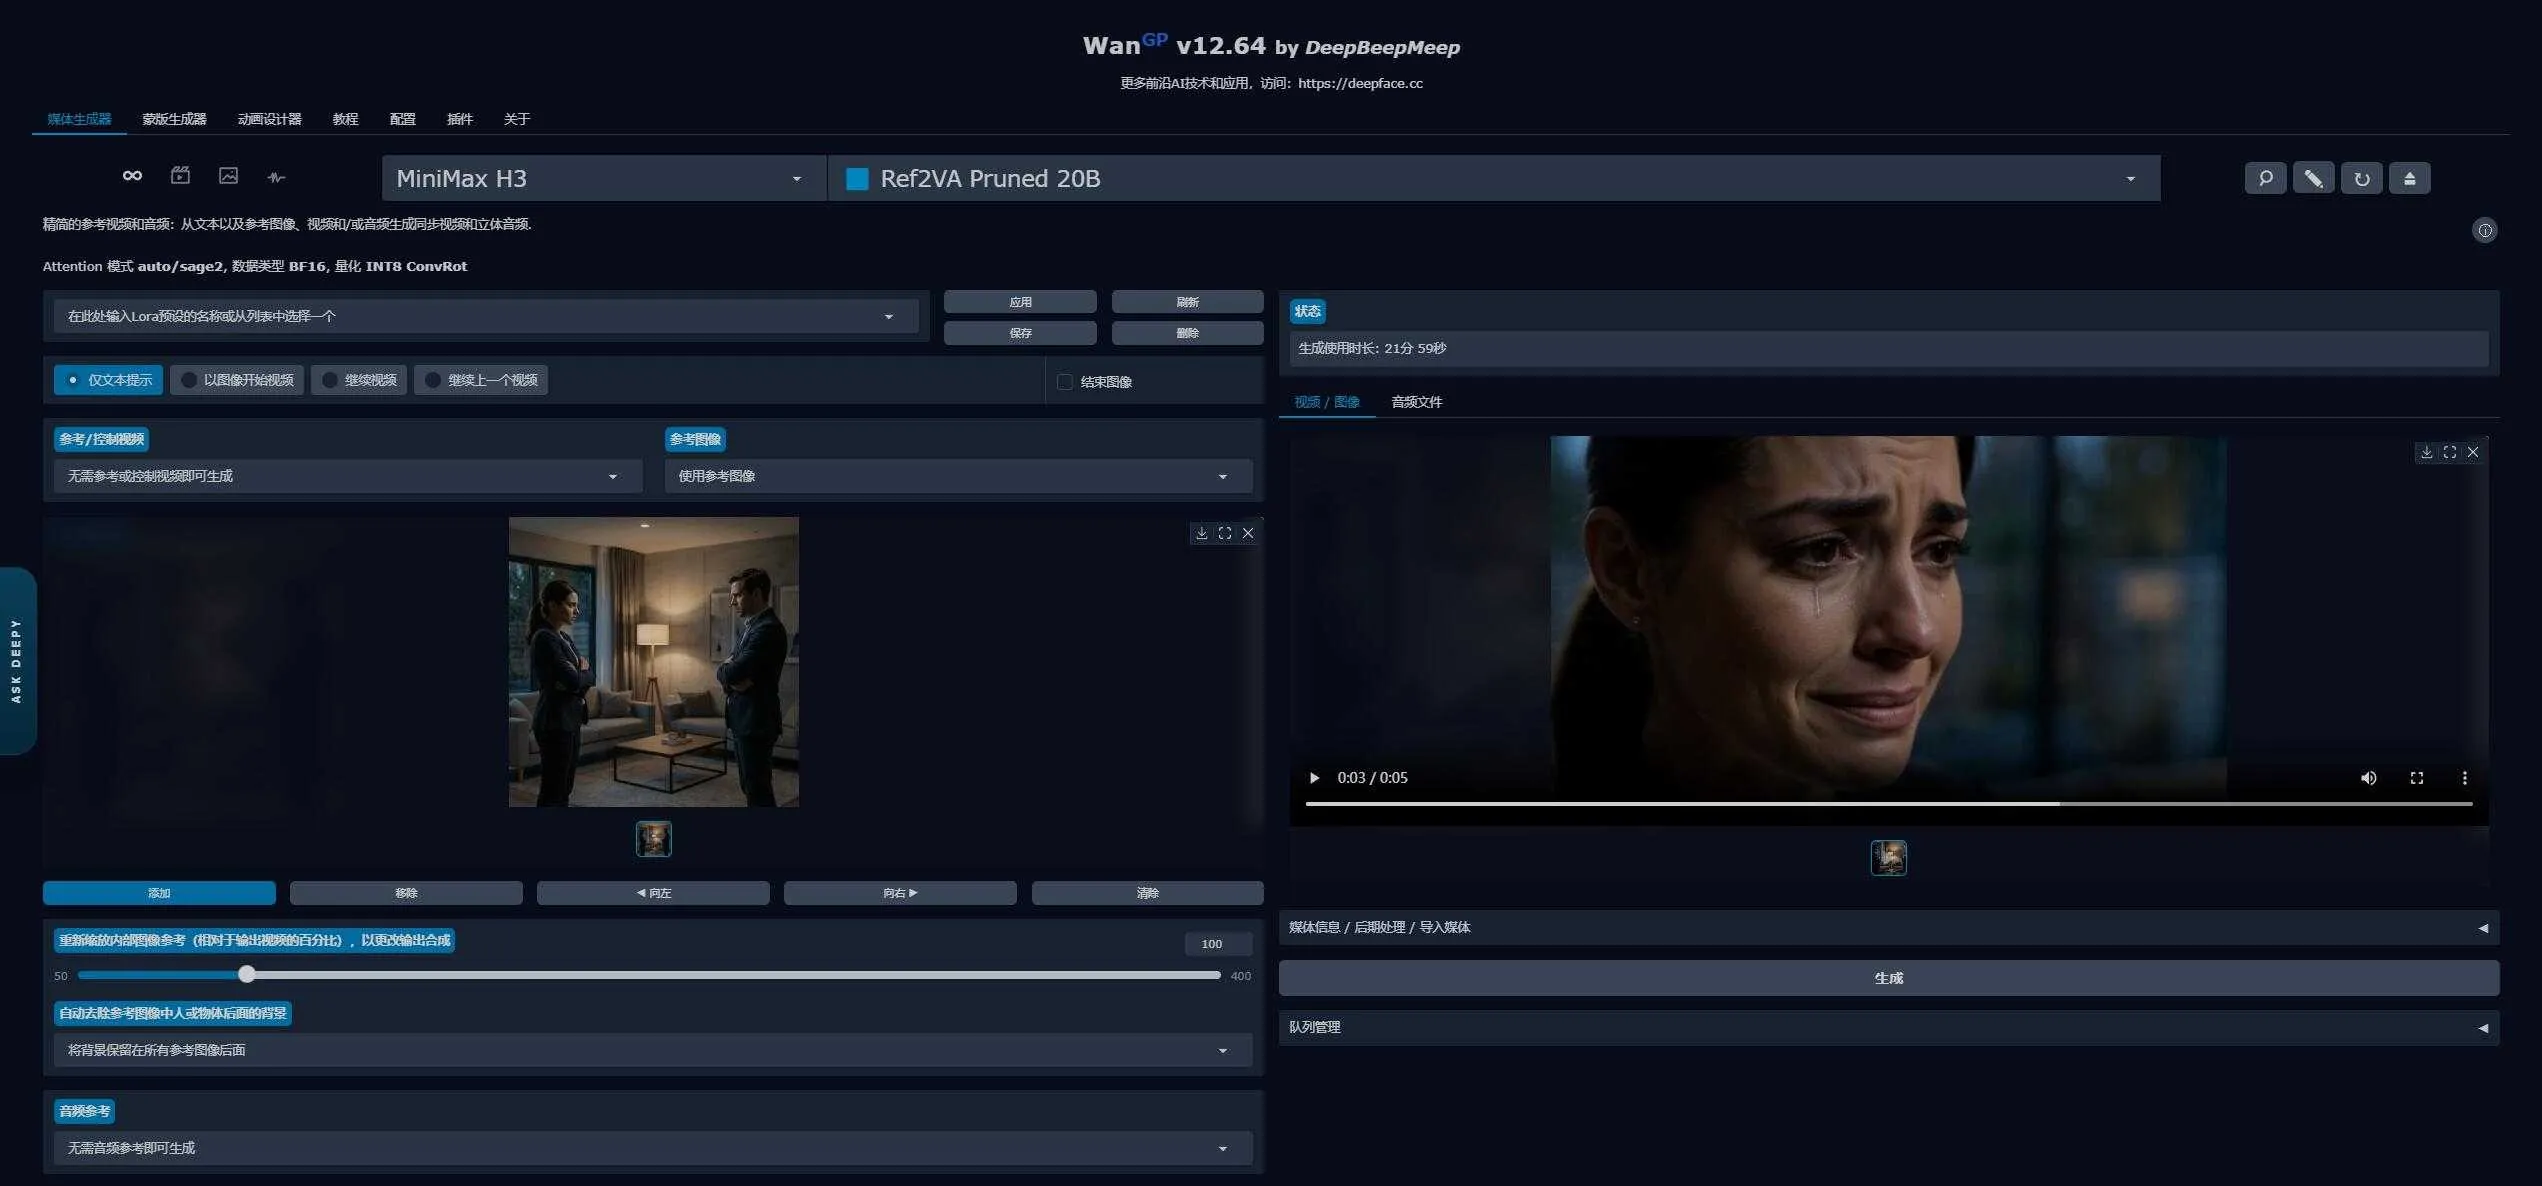Mute the video player volume
This screenshot has height=1186, width=2542.
(2368, 778)
